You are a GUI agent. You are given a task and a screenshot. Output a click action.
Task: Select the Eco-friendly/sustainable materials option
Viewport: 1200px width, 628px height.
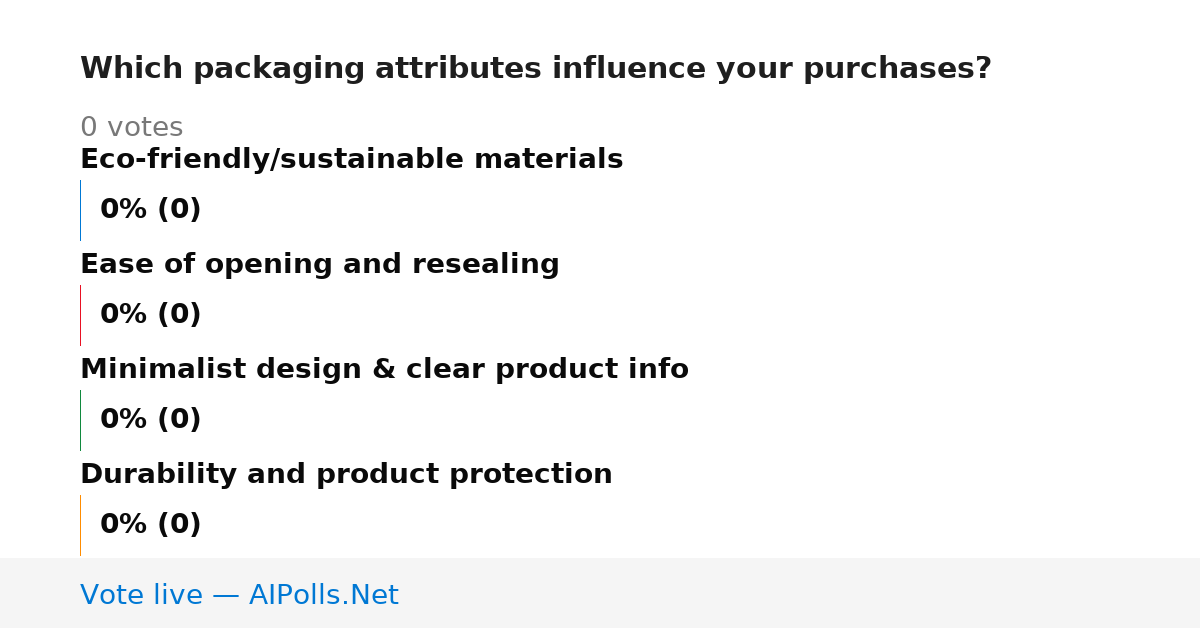(x=351, y=160)
